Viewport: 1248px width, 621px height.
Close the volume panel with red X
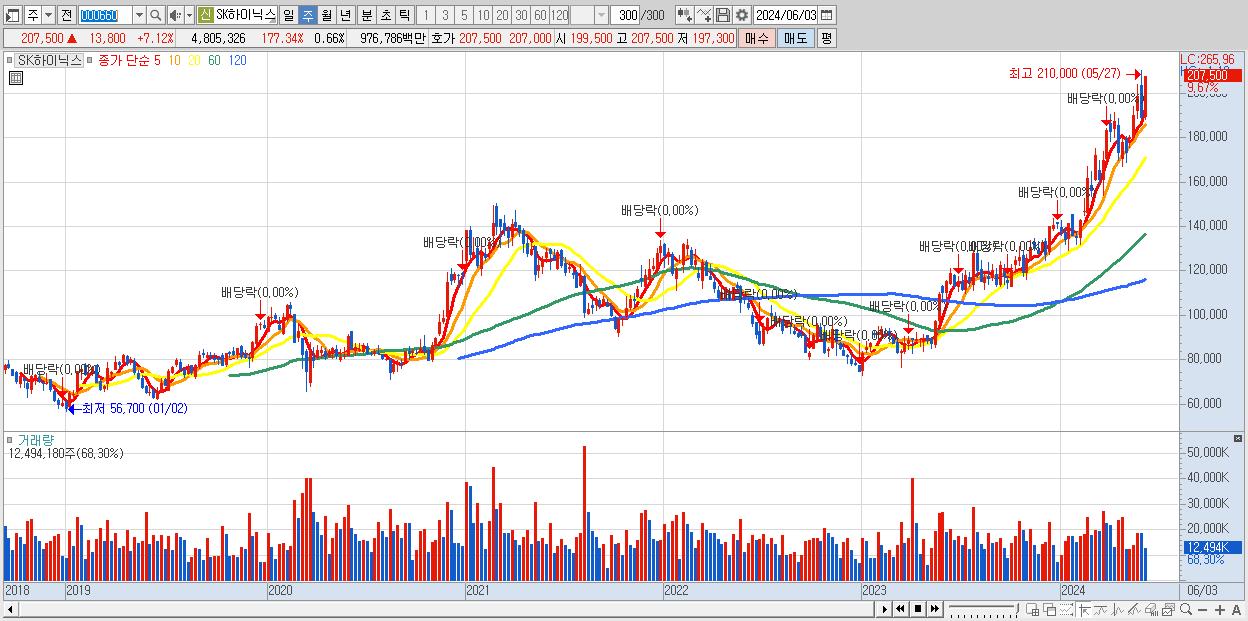pyautogui.click(x=1238, y=438)
